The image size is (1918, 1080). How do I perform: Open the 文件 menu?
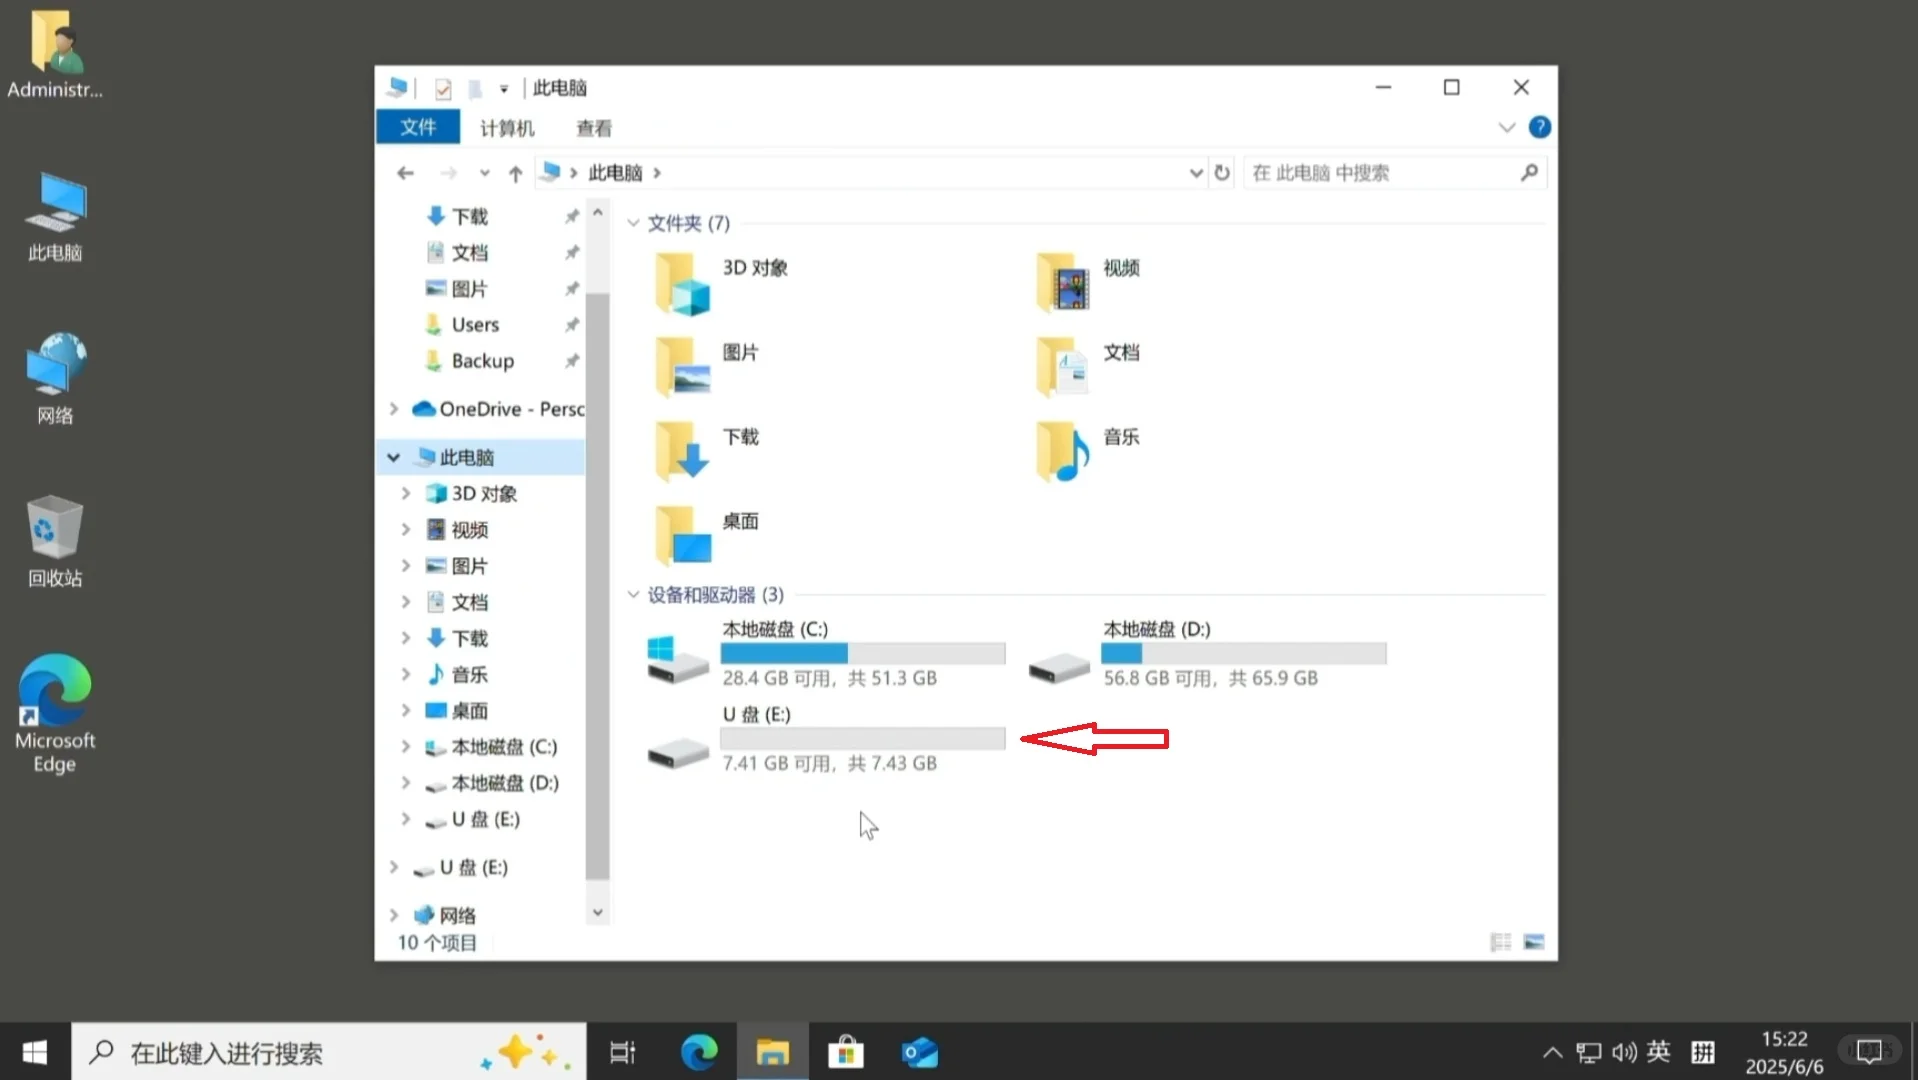pos(418,127)
